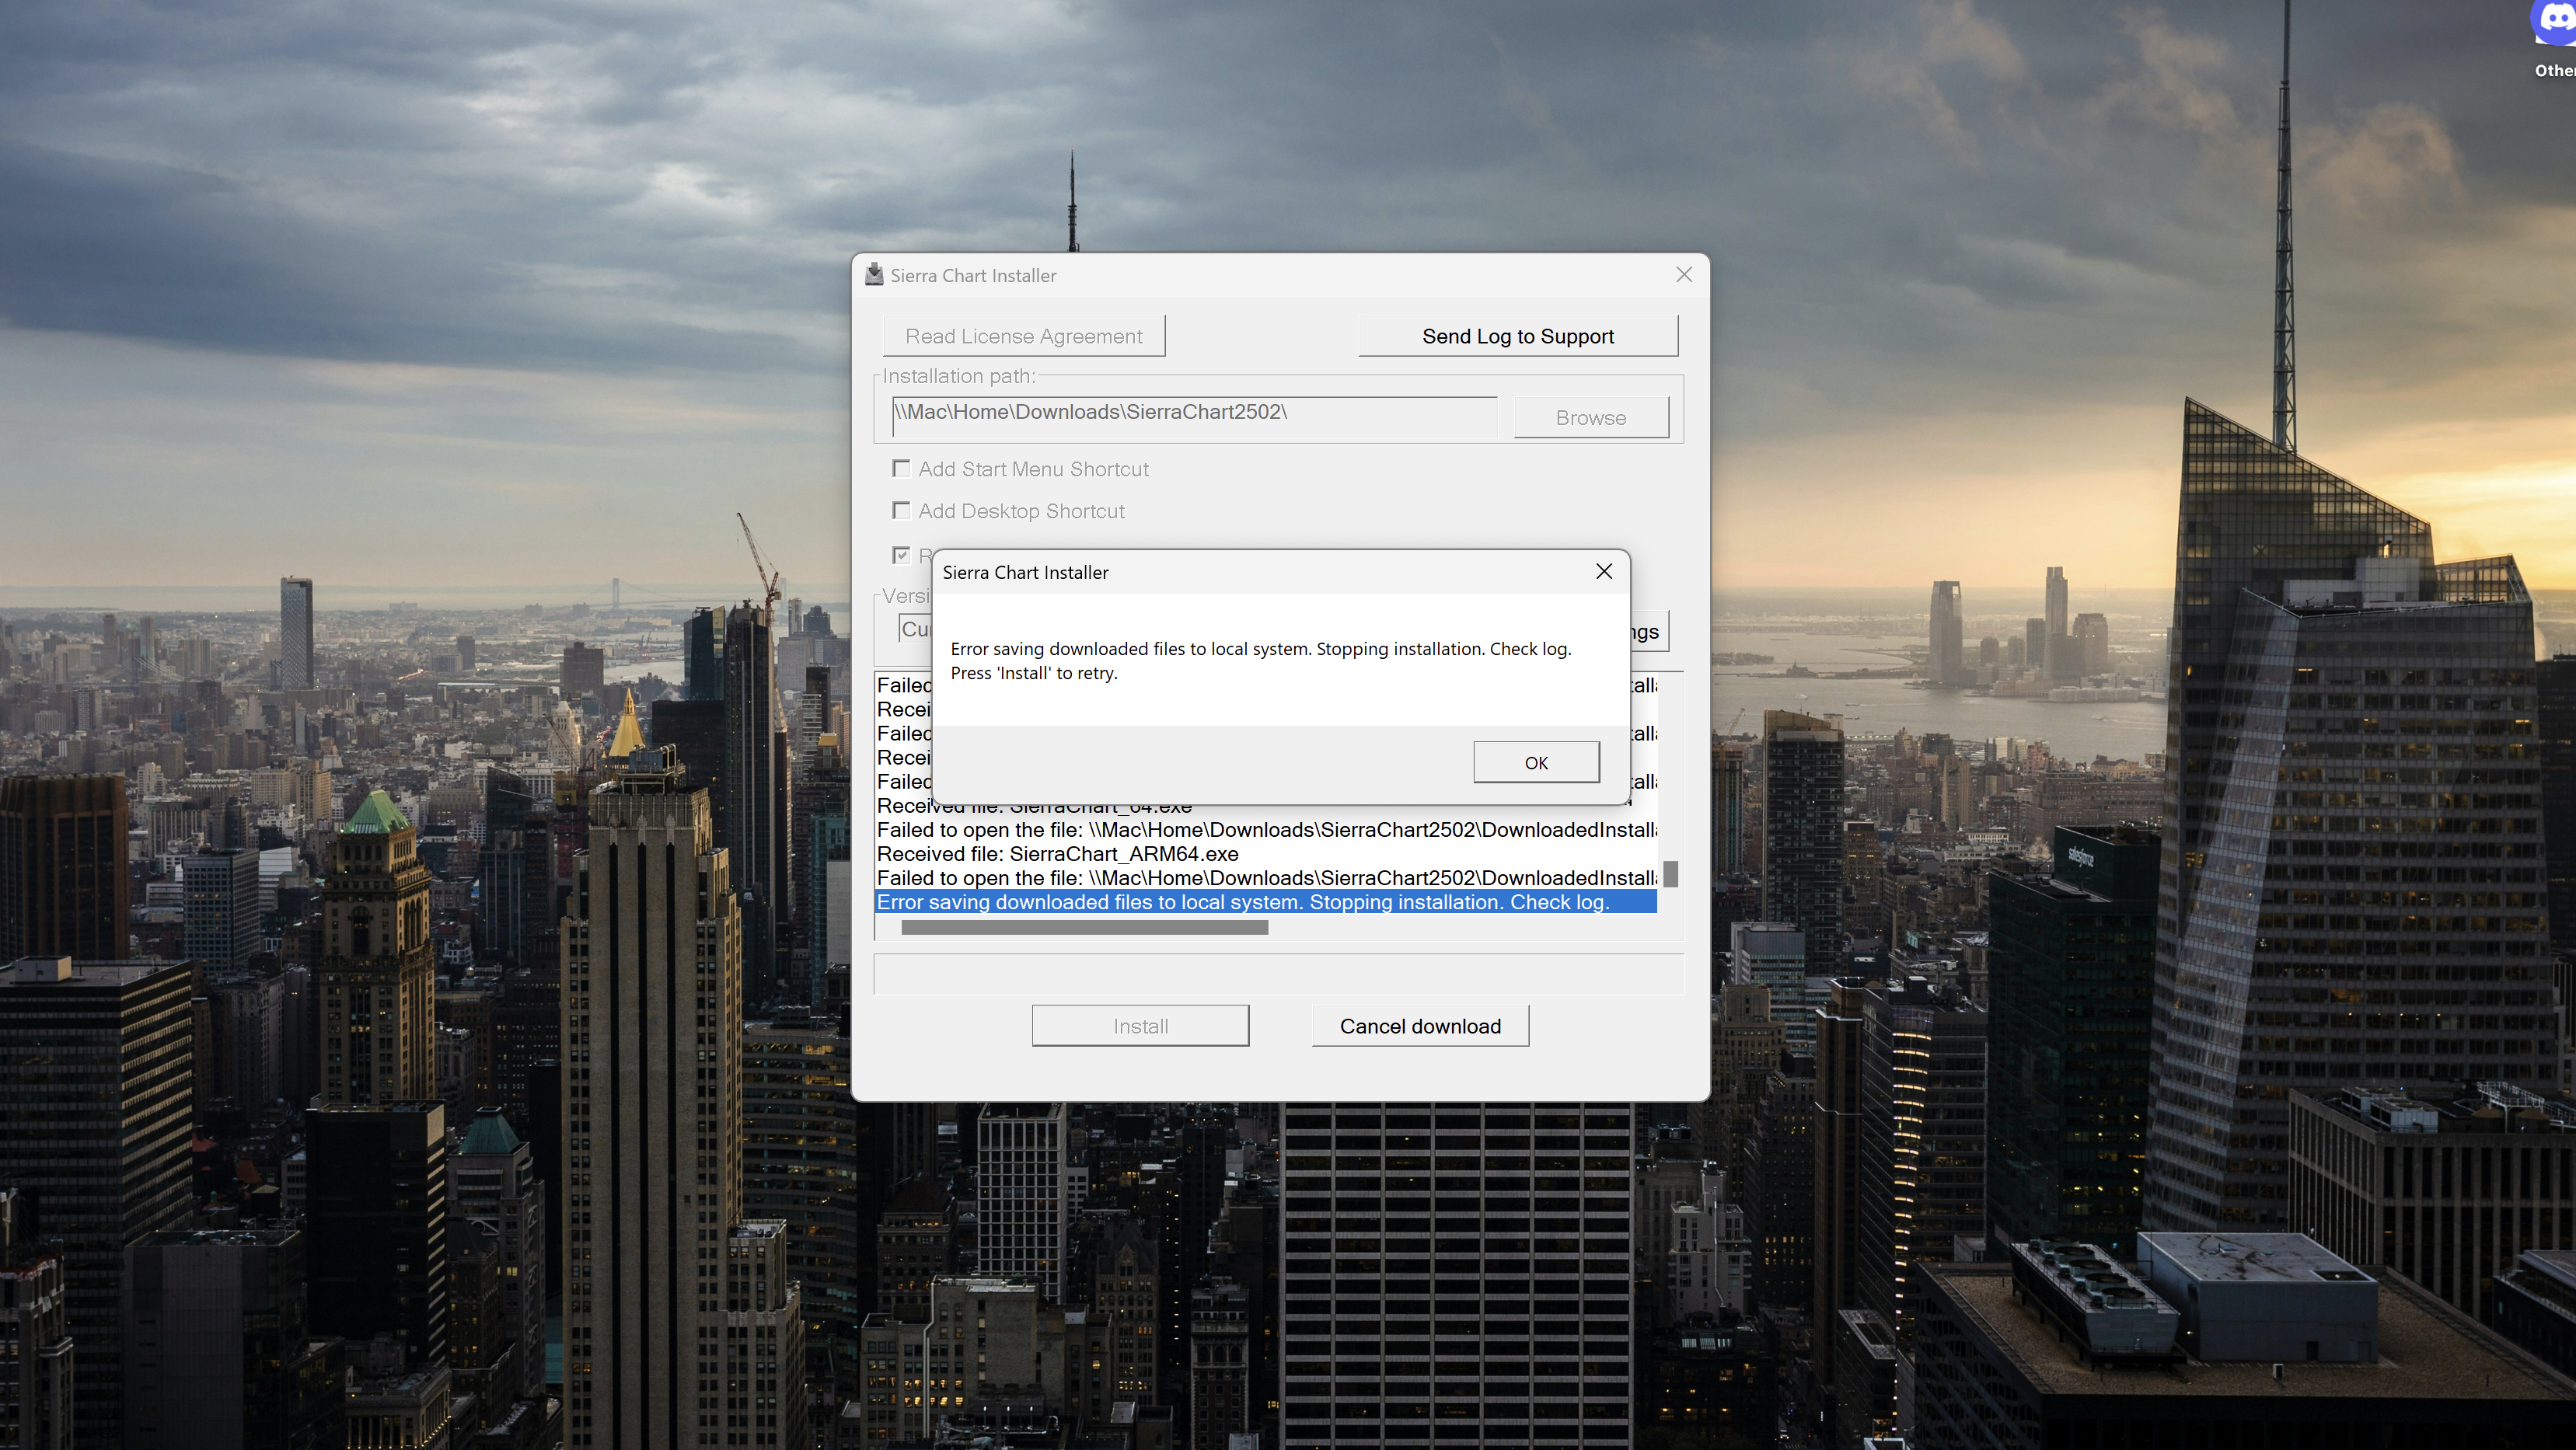This screenshot has height=1450, width=2576.
Task: Click the log's vertical scrollbar thumb
Action: click(1670, 874)
